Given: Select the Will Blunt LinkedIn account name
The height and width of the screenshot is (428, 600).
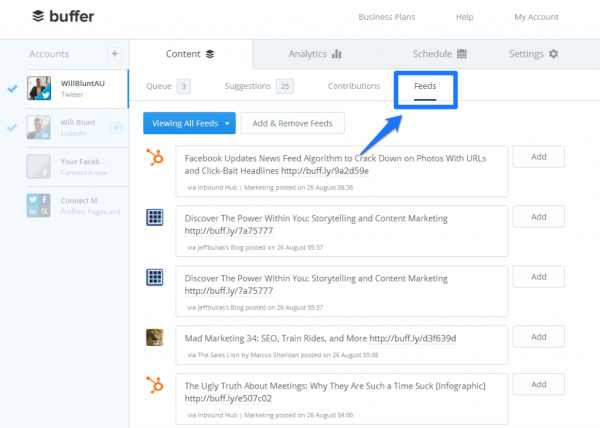Looking at the screenshot, I should [x=78, y=122].
